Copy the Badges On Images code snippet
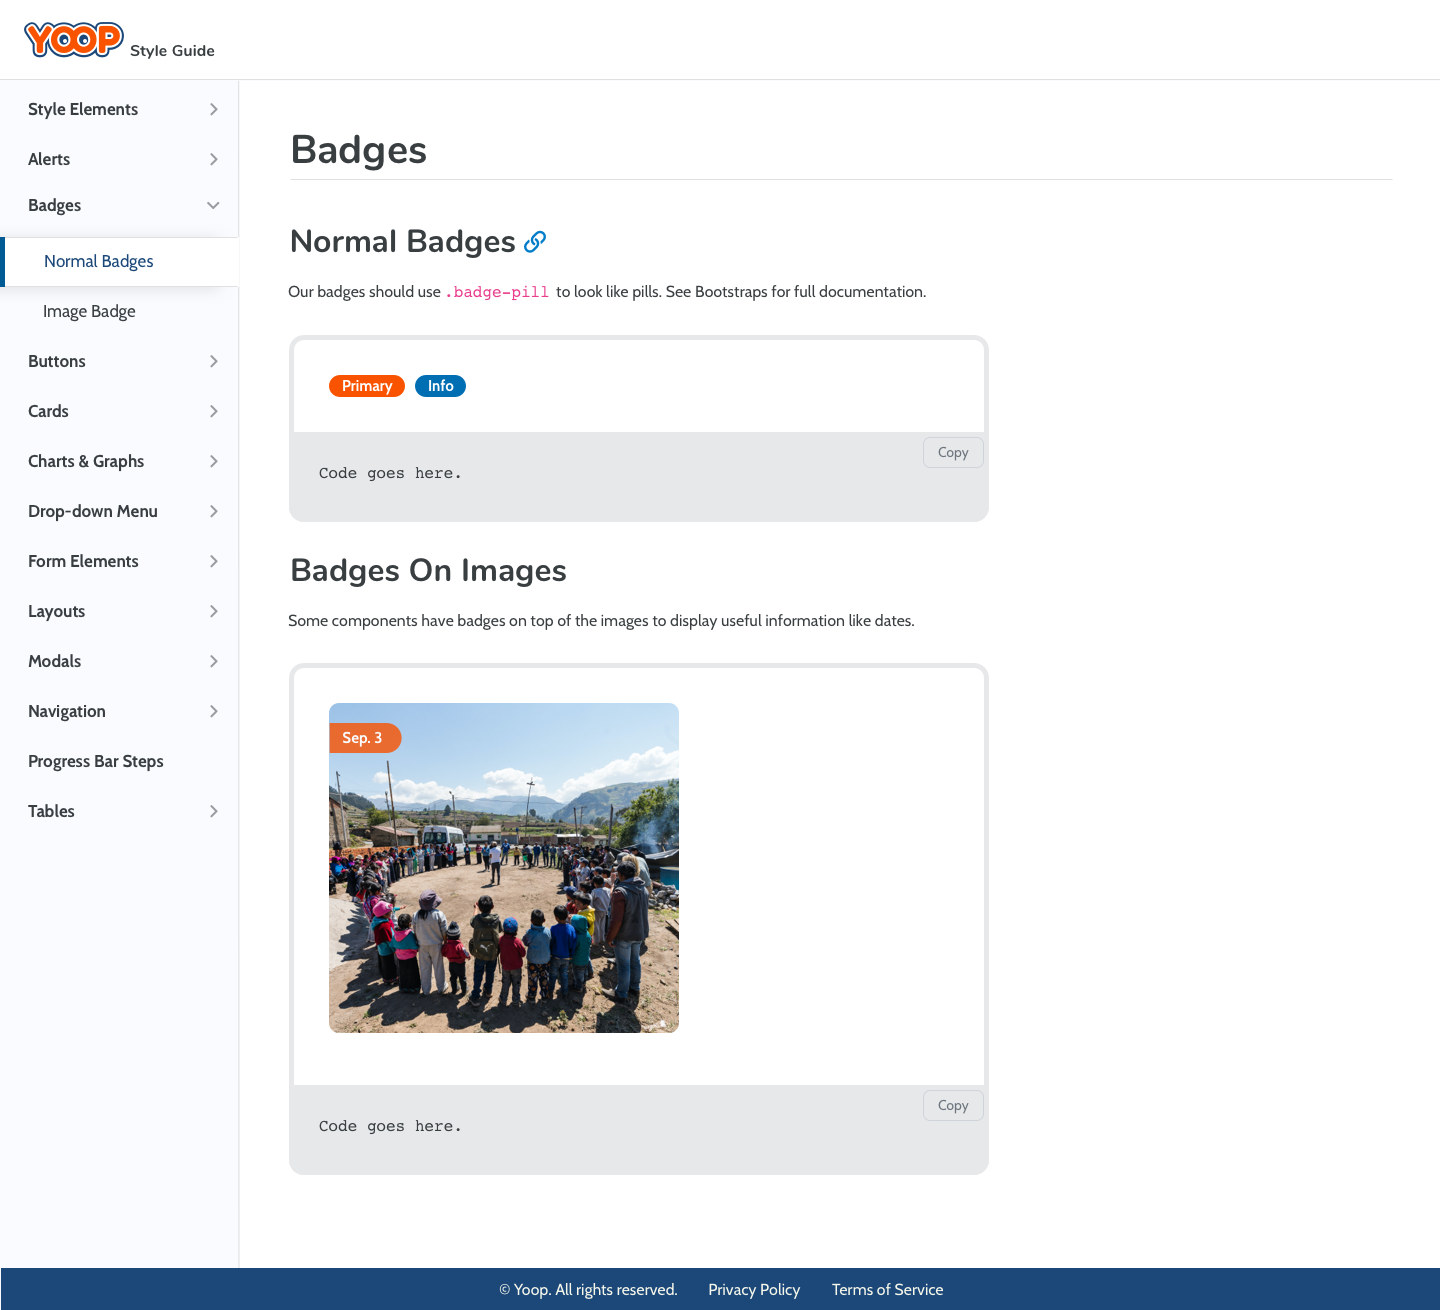This screenshot has height=1310, width=1440. 953,1105
